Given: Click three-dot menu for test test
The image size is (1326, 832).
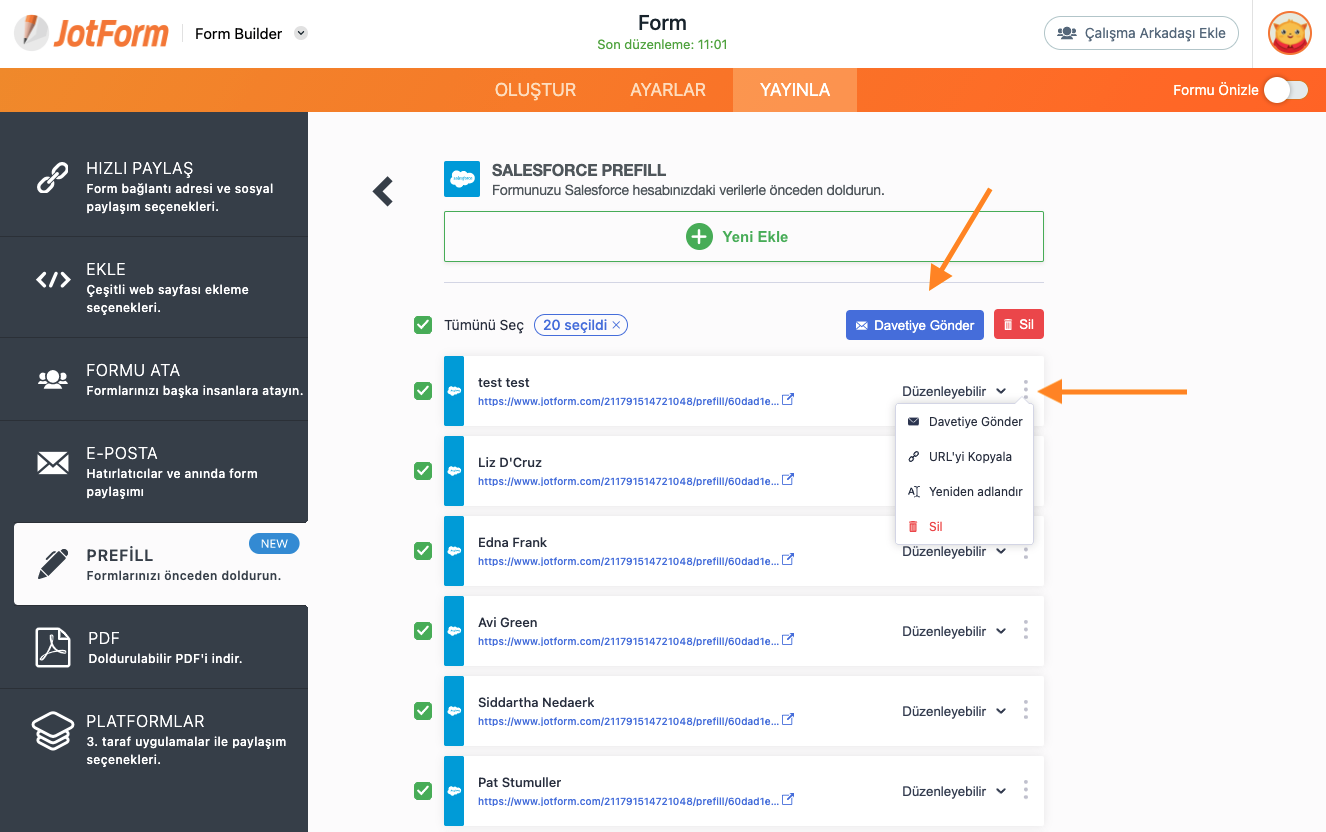Looking at the screenshot, I should point(1025,391).
